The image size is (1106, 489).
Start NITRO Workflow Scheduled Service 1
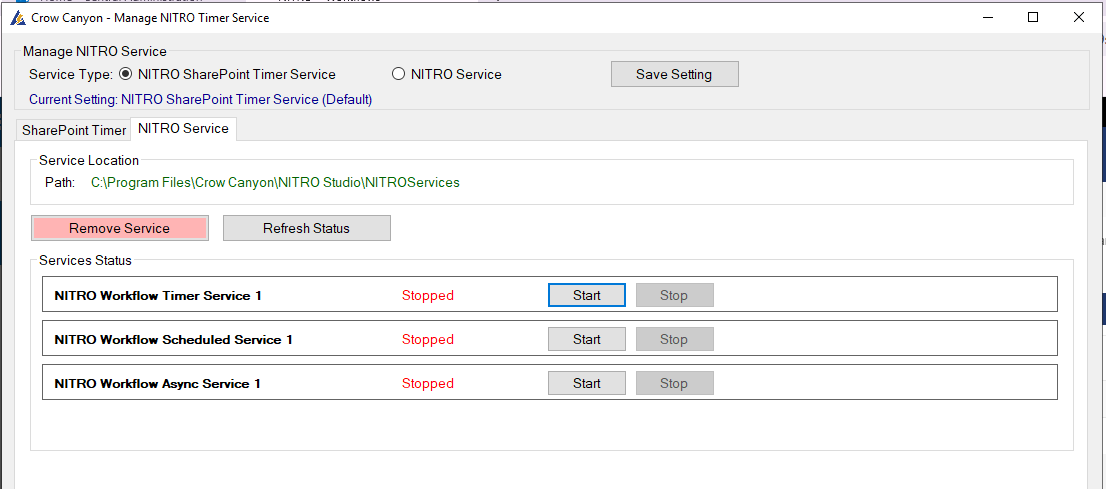coord(587,339)
